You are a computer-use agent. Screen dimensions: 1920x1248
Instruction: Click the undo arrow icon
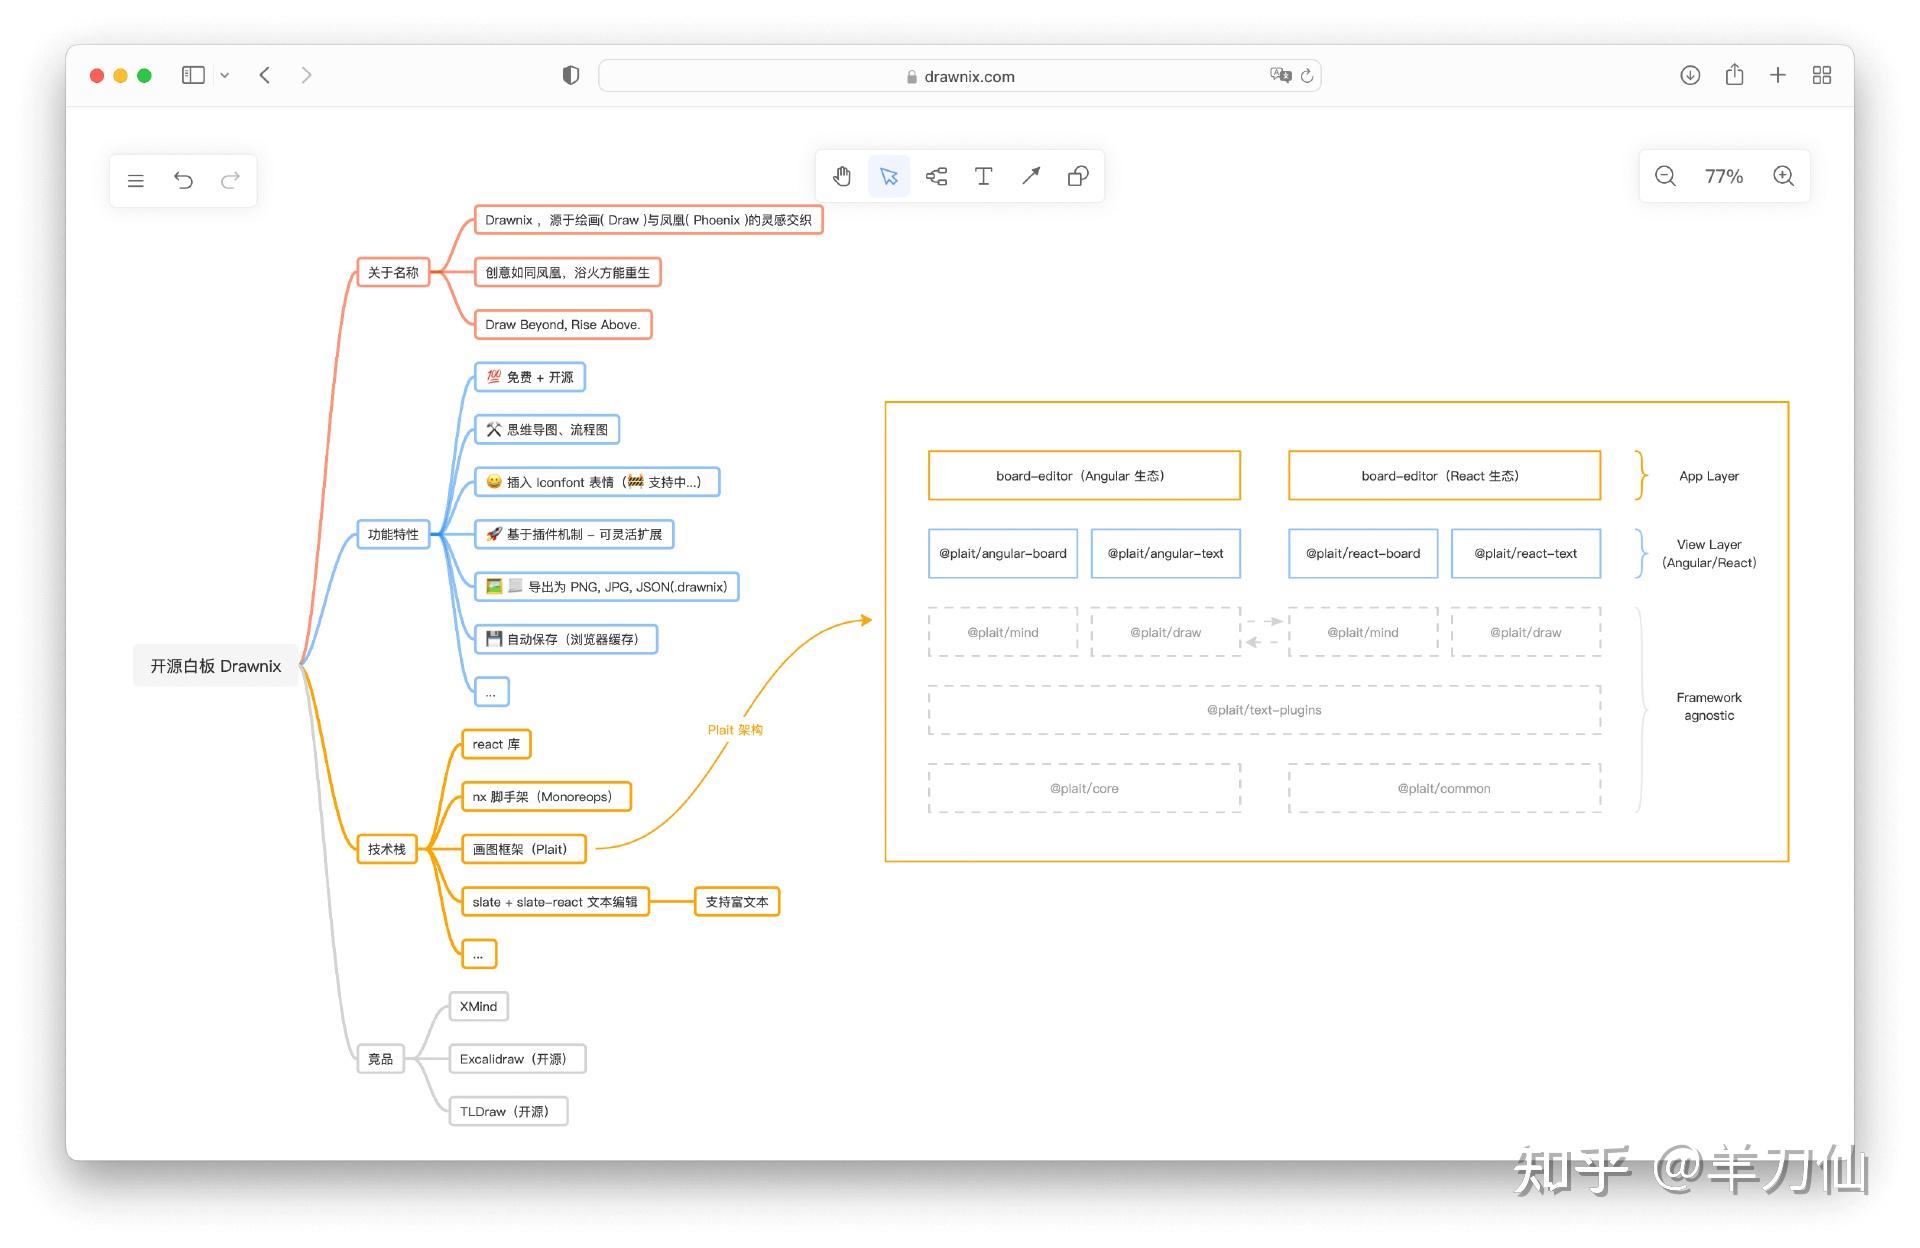click(183, 181)
